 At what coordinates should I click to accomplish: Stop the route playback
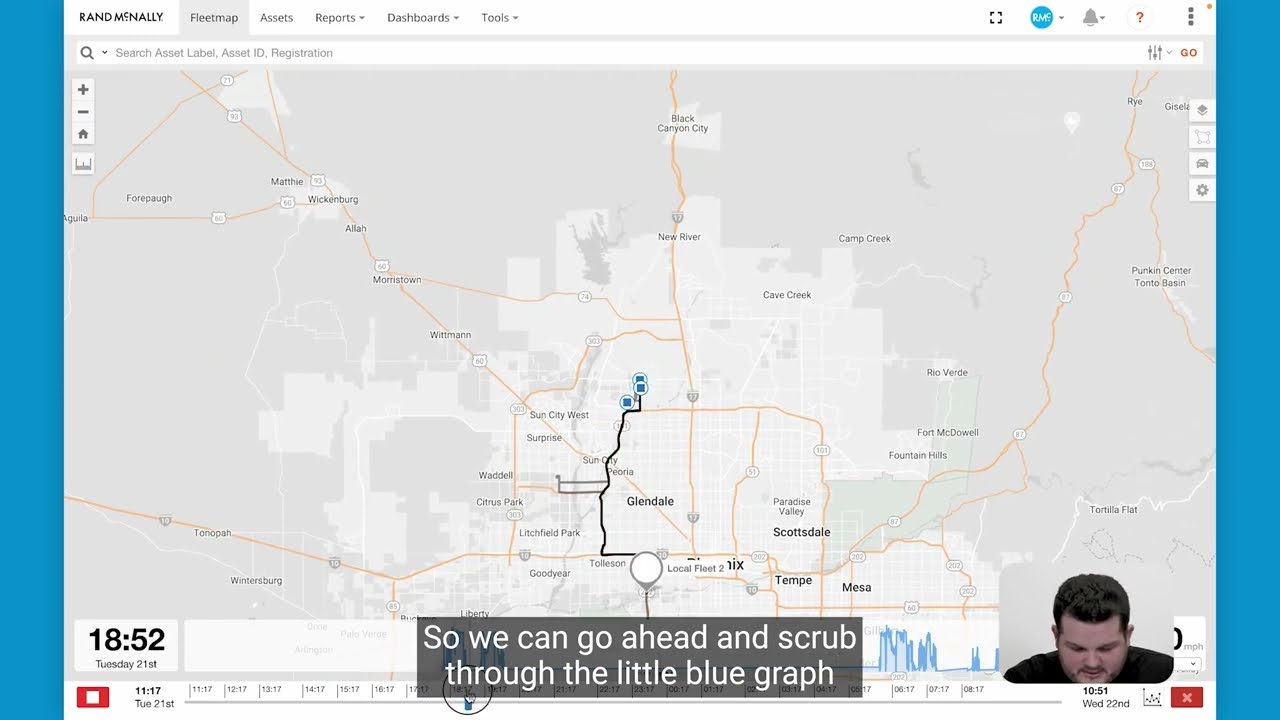(x=93, y=697)
